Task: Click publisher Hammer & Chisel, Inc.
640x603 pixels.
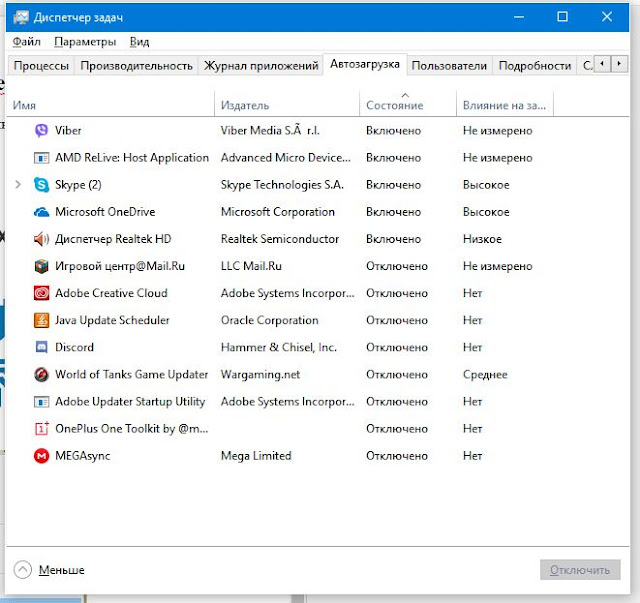Action: tap(279, 347)
